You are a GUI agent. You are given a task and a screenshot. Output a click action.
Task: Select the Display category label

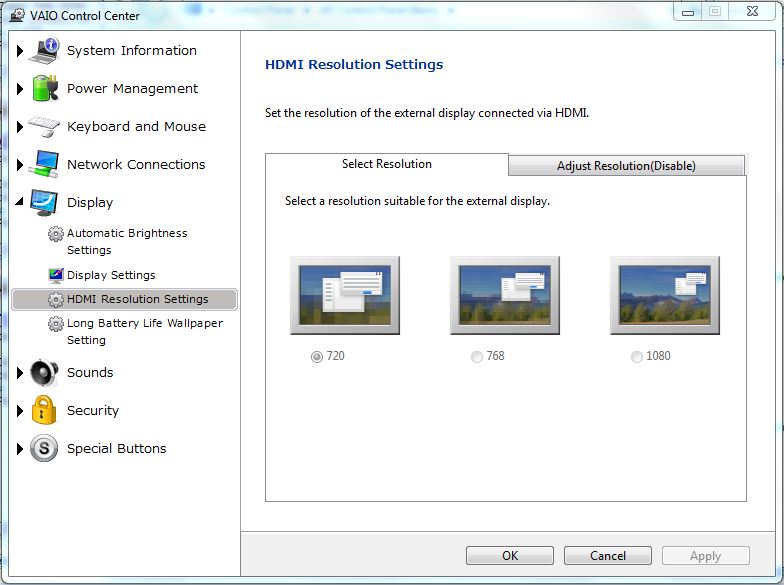[x=90, y=202]
